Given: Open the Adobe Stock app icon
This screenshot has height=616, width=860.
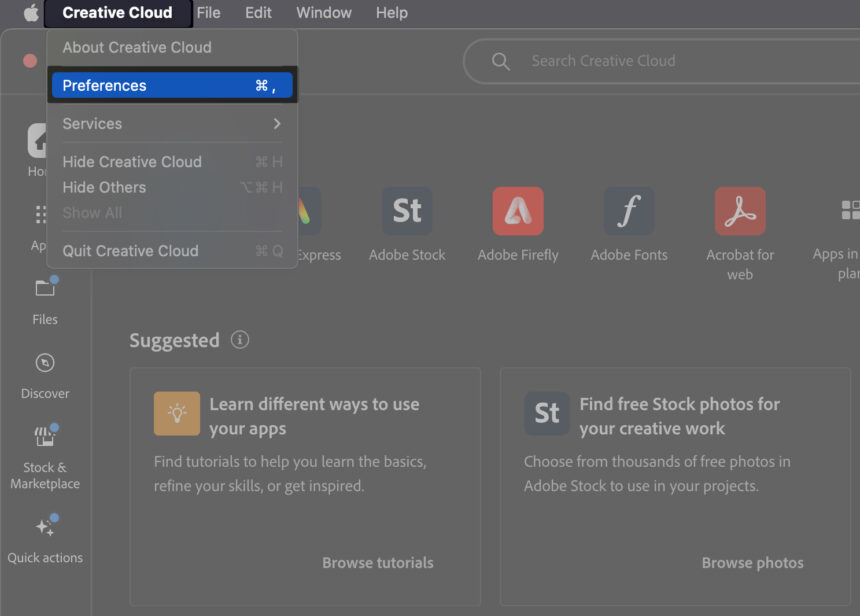Looking at the screenshot, I should tap(407, 212).
